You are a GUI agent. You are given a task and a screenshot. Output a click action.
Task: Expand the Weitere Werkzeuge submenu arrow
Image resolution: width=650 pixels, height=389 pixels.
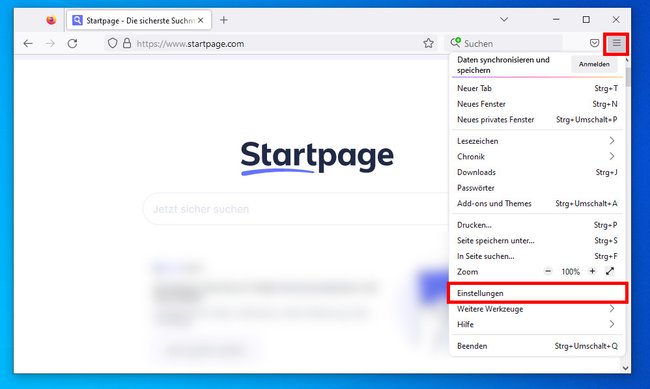click(612, 309)
